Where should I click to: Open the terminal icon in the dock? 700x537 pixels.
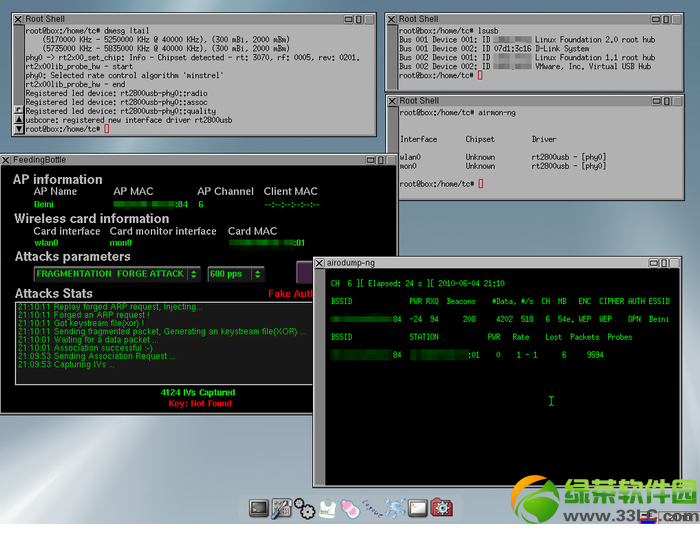click(258, 508)
